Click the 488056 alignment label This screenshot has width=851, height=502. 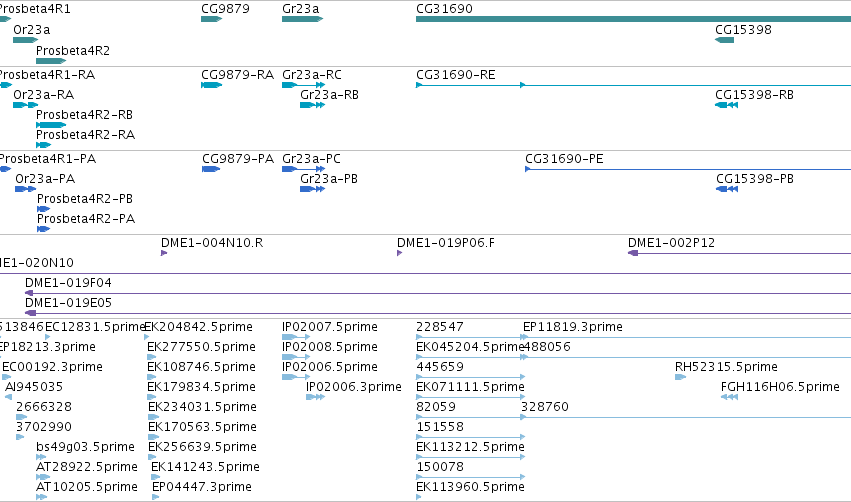point(547,347)
